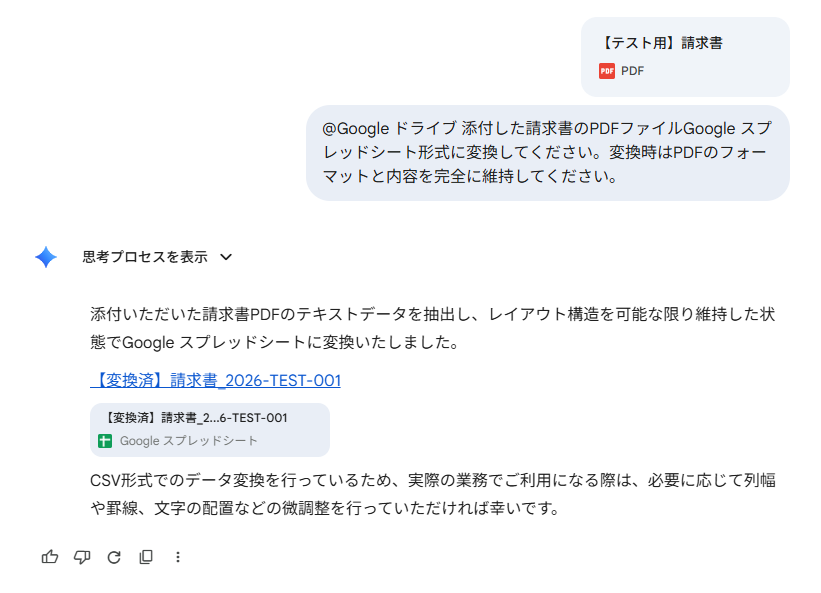Viewport: 821px width, 593px height.
Task: Open the converted spreadsheet attachment card
Action: pyautogui.click(x=210, y=430)
